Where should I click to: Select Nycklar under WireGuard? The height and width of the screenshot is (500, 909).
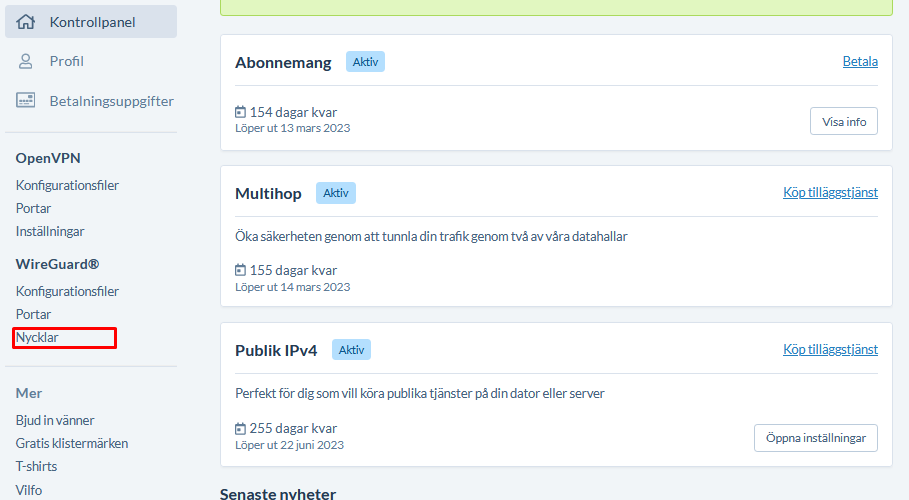(x=37, y=338)
